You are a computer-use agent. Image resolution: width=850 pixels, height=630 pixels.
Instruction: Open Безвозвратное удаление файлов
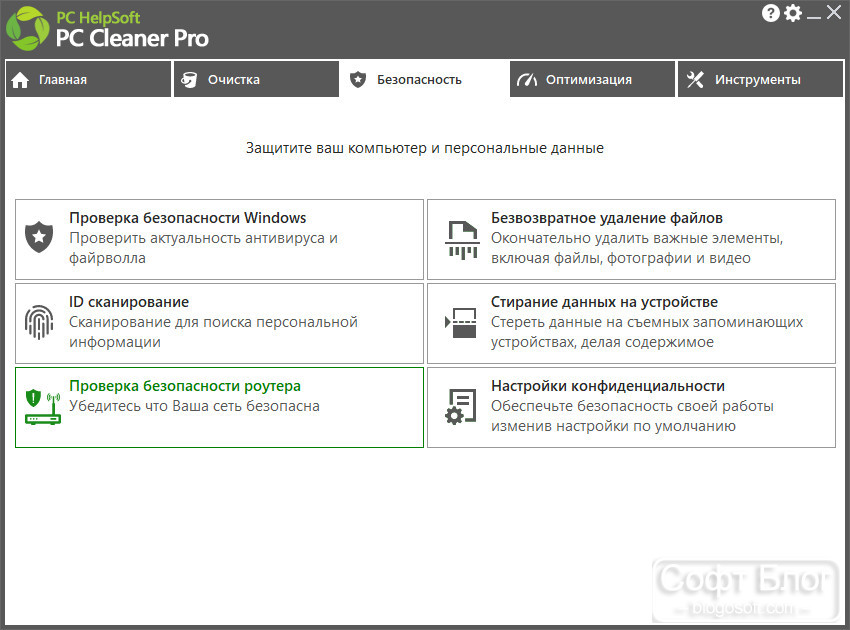631,240
